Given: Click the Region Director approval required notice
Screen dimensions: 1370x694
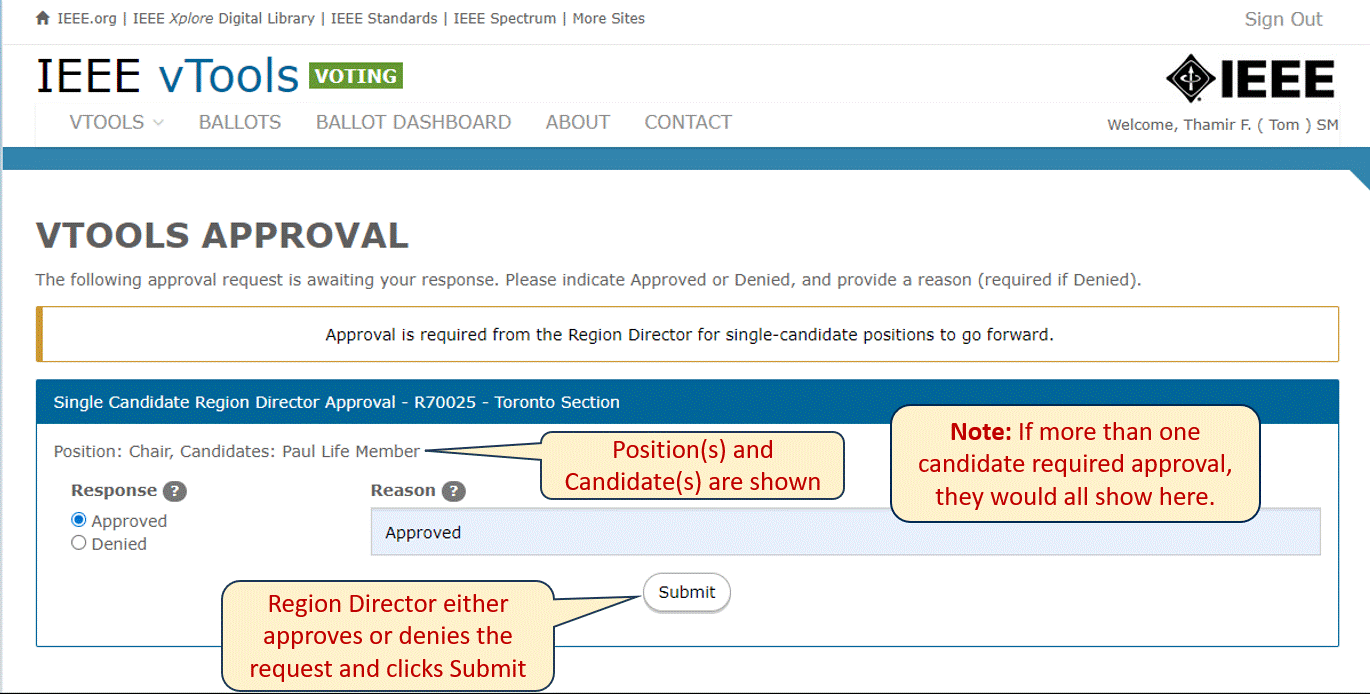Looking at the screenshot, I should [x=689, y=335].
